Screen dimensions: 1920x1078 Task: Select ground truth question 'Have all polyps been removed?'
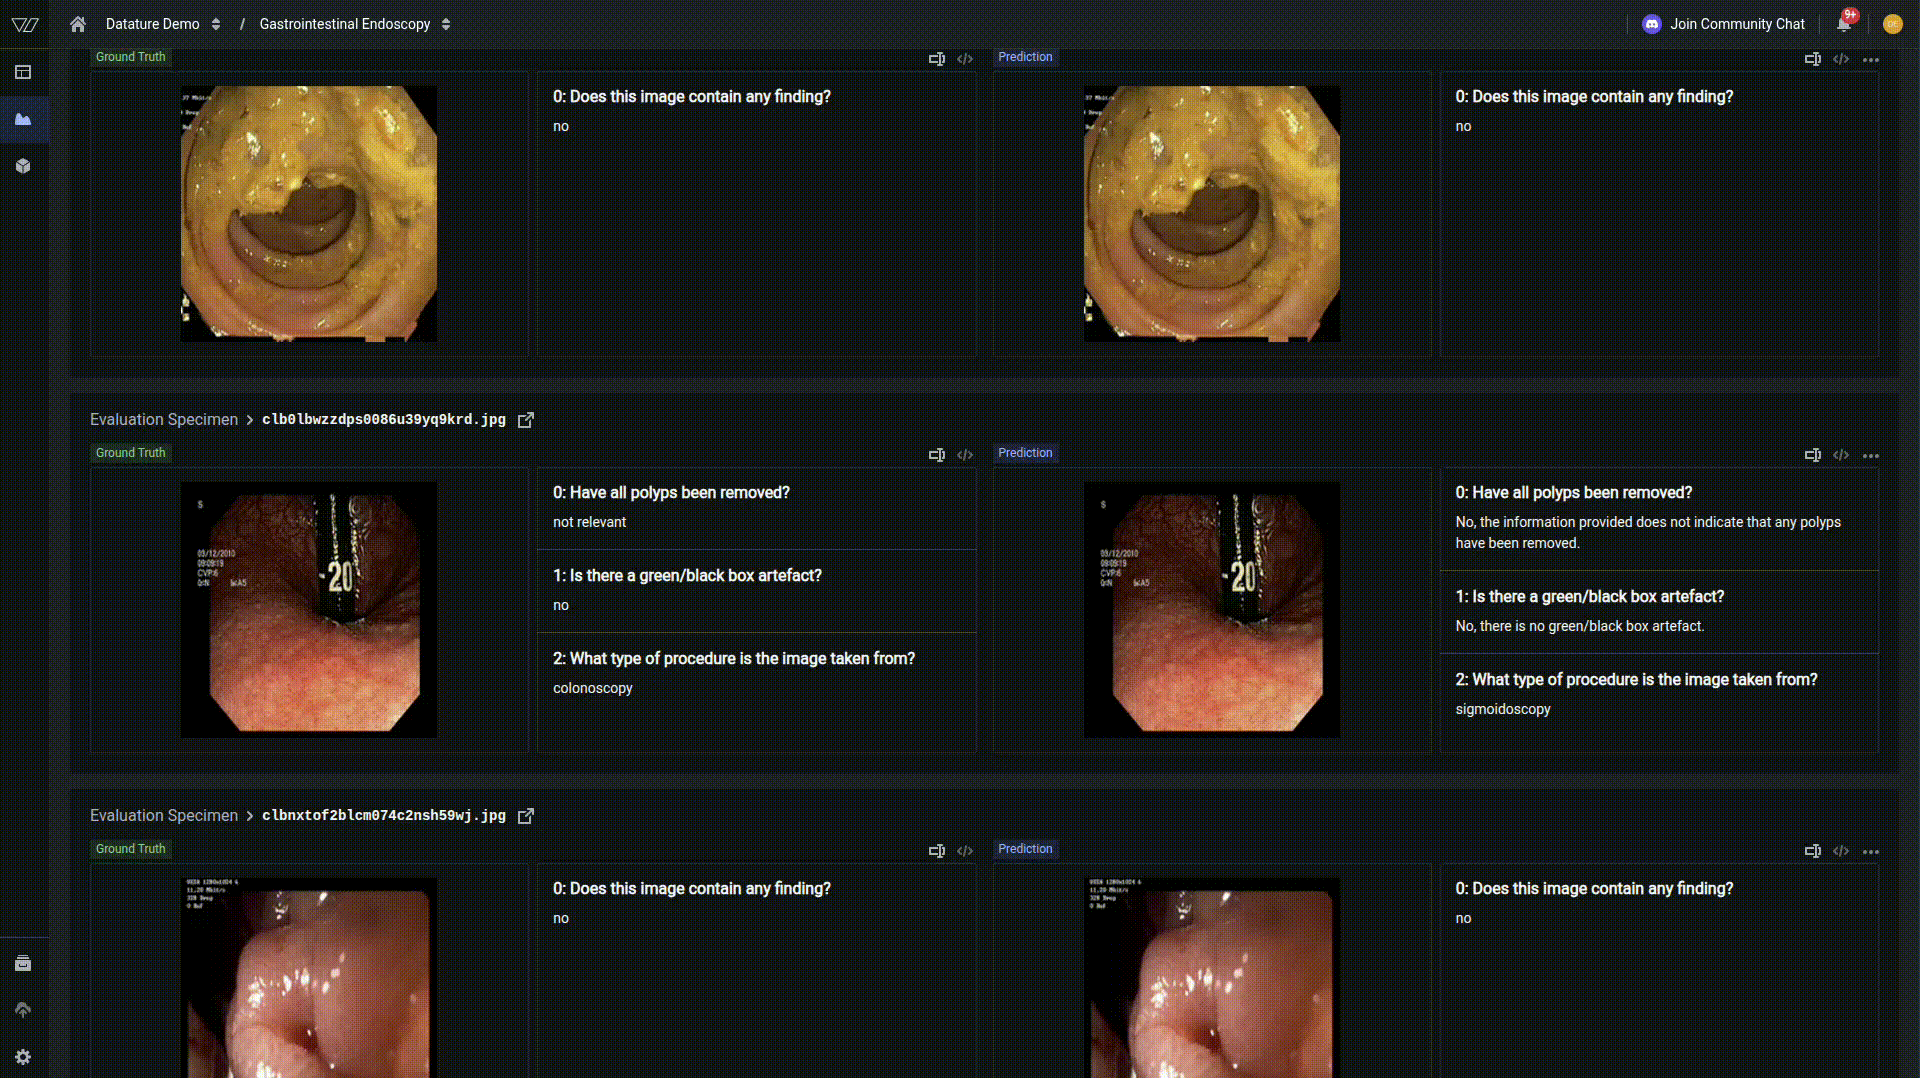tap(671, 493)
